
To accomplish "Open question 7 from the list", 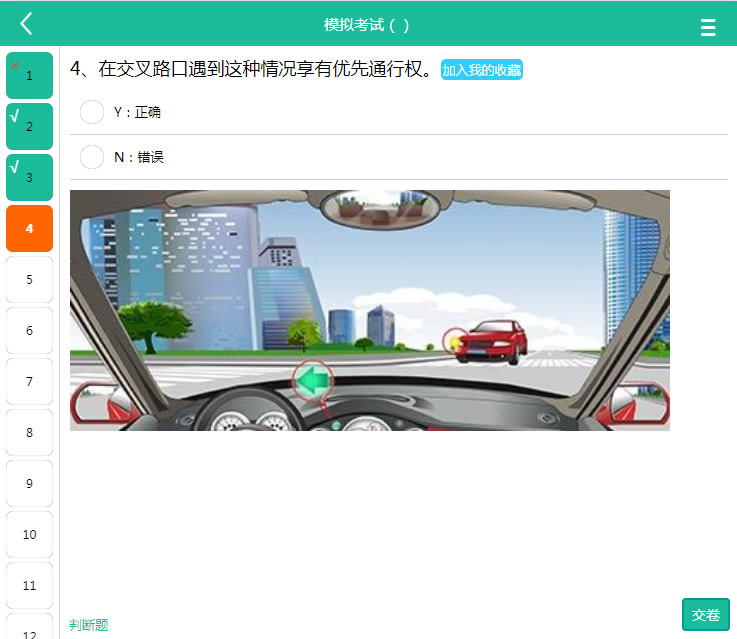I will pyautogui.click(x=29, y=382).
